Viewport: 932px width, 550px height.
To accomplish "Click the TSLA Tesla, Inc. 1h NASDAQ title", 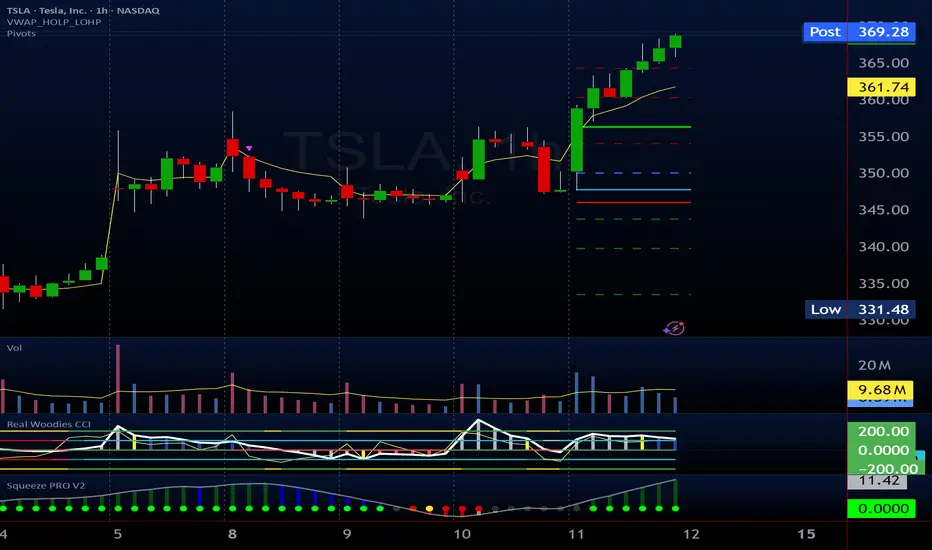I will 83,10.
